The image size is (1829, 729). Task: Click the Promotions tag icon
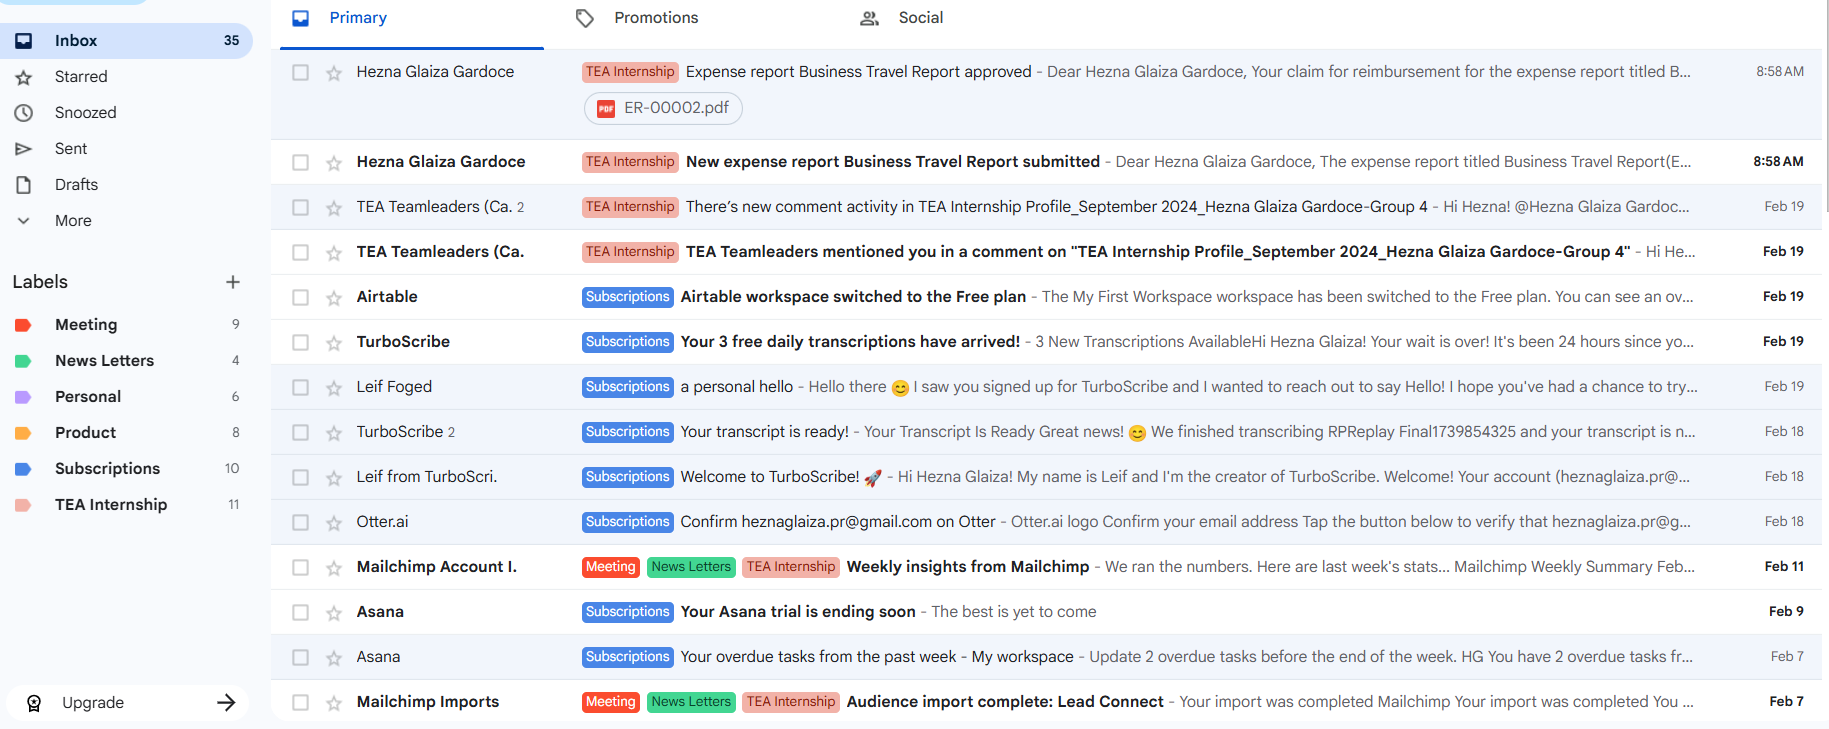click(585, 18)
